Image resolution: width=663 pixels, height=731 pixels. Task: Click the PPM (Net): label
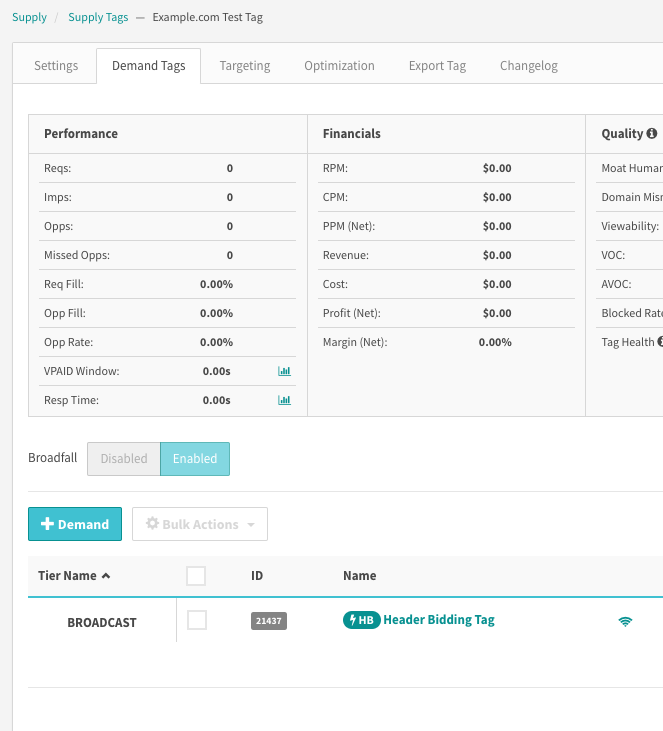click(x=349, y=226)
